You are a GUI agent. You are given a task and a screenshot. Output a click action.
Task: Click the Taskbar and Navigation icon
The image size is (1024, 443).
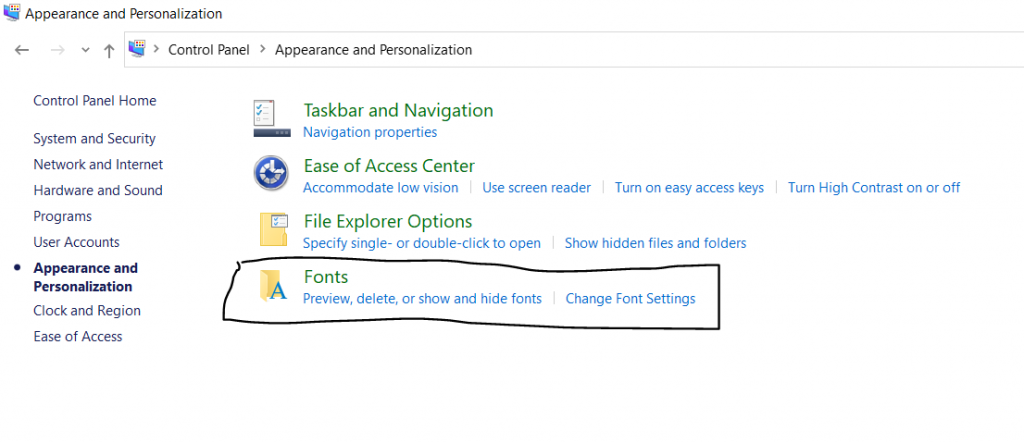[x=271, y=119]
